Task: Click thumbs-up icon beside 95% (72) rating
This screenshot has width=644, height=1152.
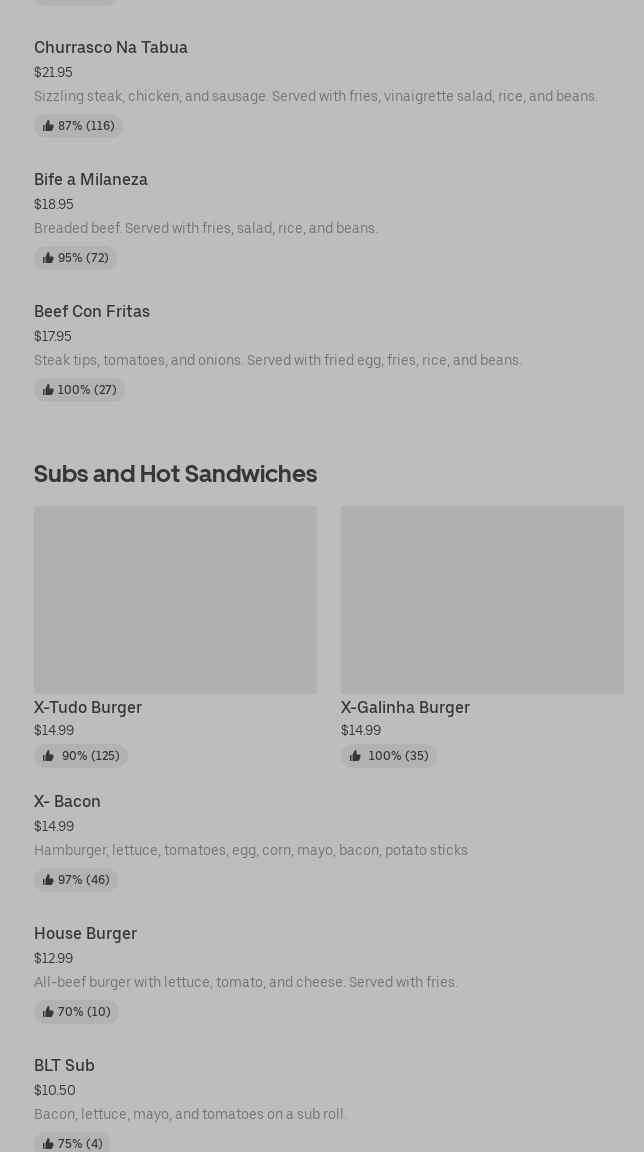Action: tap(48, 258)
